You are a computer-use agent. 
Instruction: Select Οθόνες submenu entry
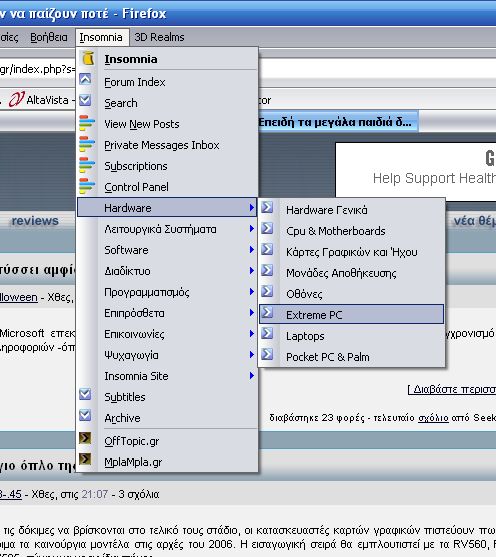(x=351, y=294)
